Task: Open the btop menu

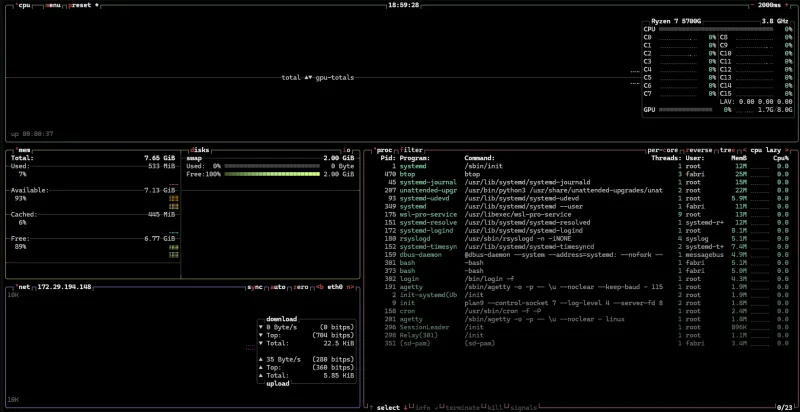Action: 53,5
